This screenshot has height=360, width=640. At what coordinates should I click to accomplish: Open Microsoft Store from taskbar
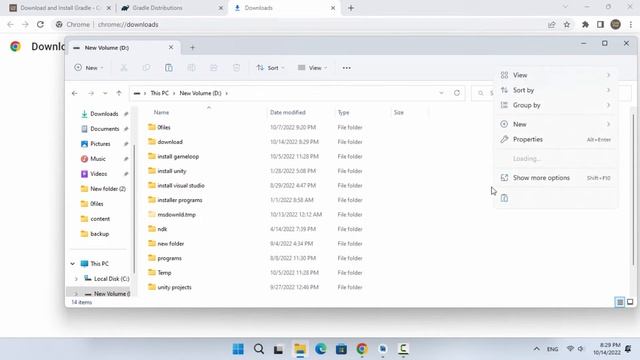341,349
